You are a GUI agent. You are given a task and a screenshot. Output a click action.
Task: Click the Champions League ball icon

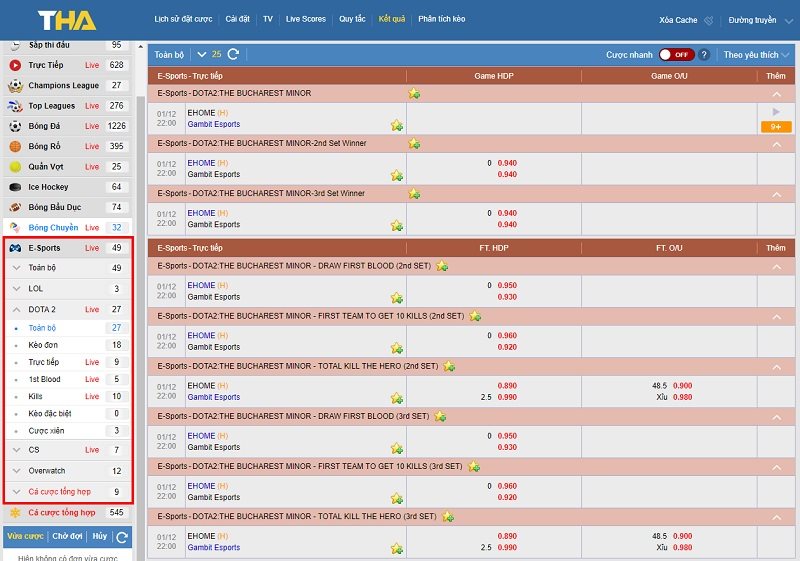coord(15,86)
